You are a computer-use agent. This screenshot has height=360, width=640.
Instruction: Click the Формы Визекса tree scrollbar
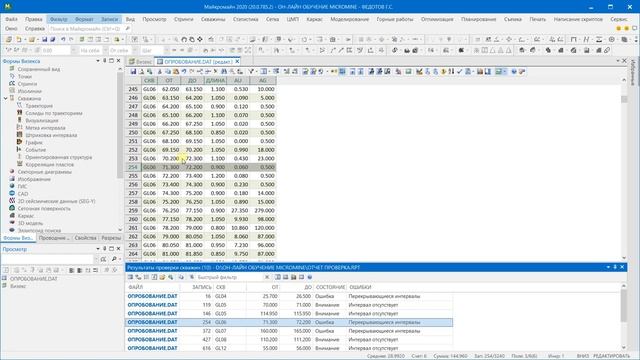(120, 124)
